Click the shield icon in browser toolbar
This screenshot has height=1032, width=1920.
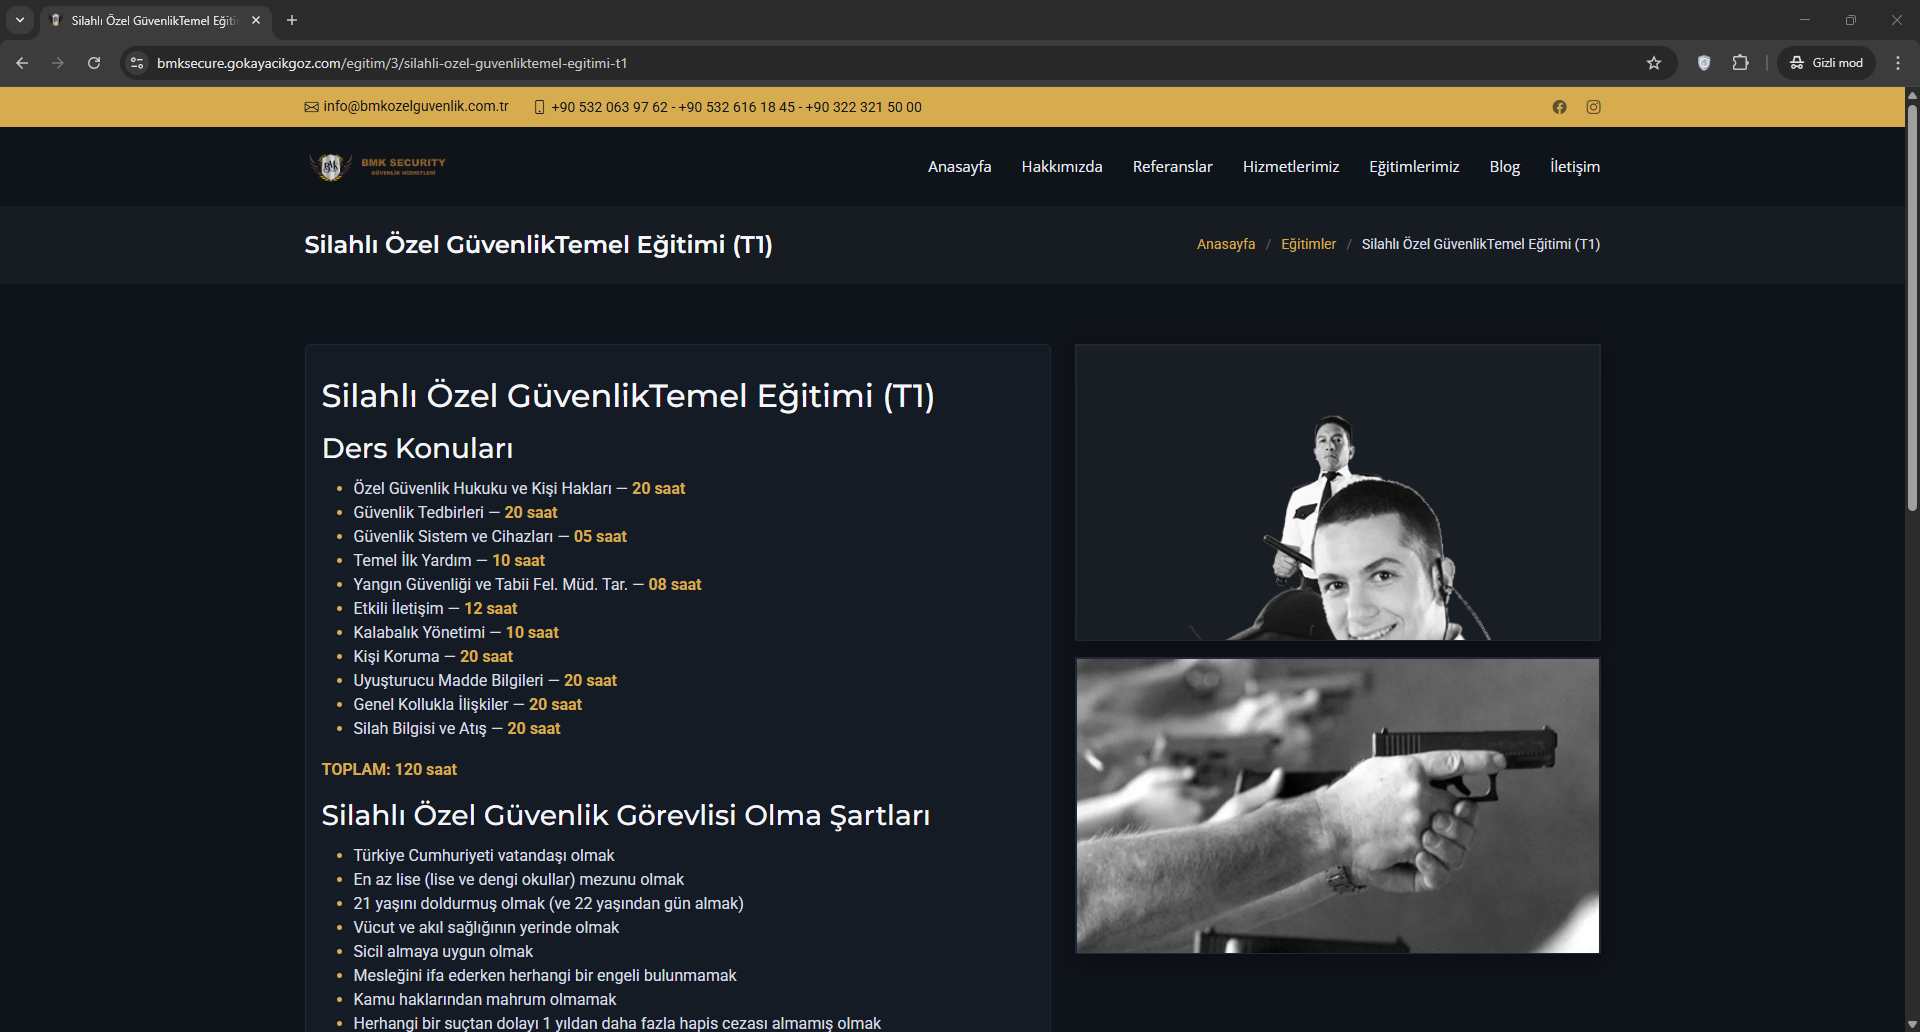(1704, 63)
